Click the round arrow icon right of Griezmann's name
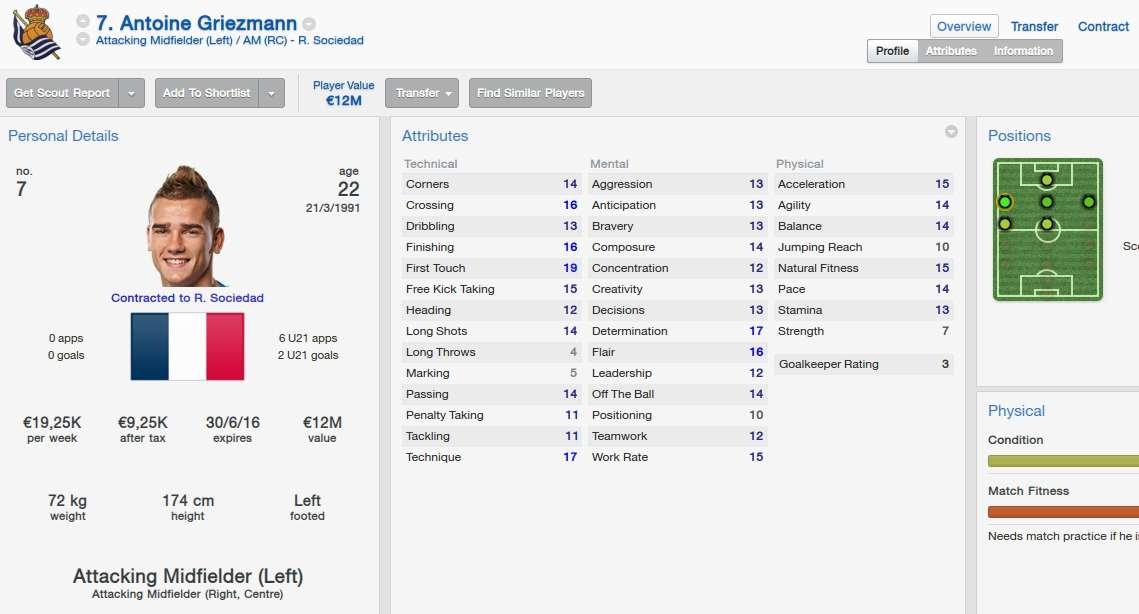Image resolution: width=1139 pixels, height=614 pixels. tap(309, 23)
